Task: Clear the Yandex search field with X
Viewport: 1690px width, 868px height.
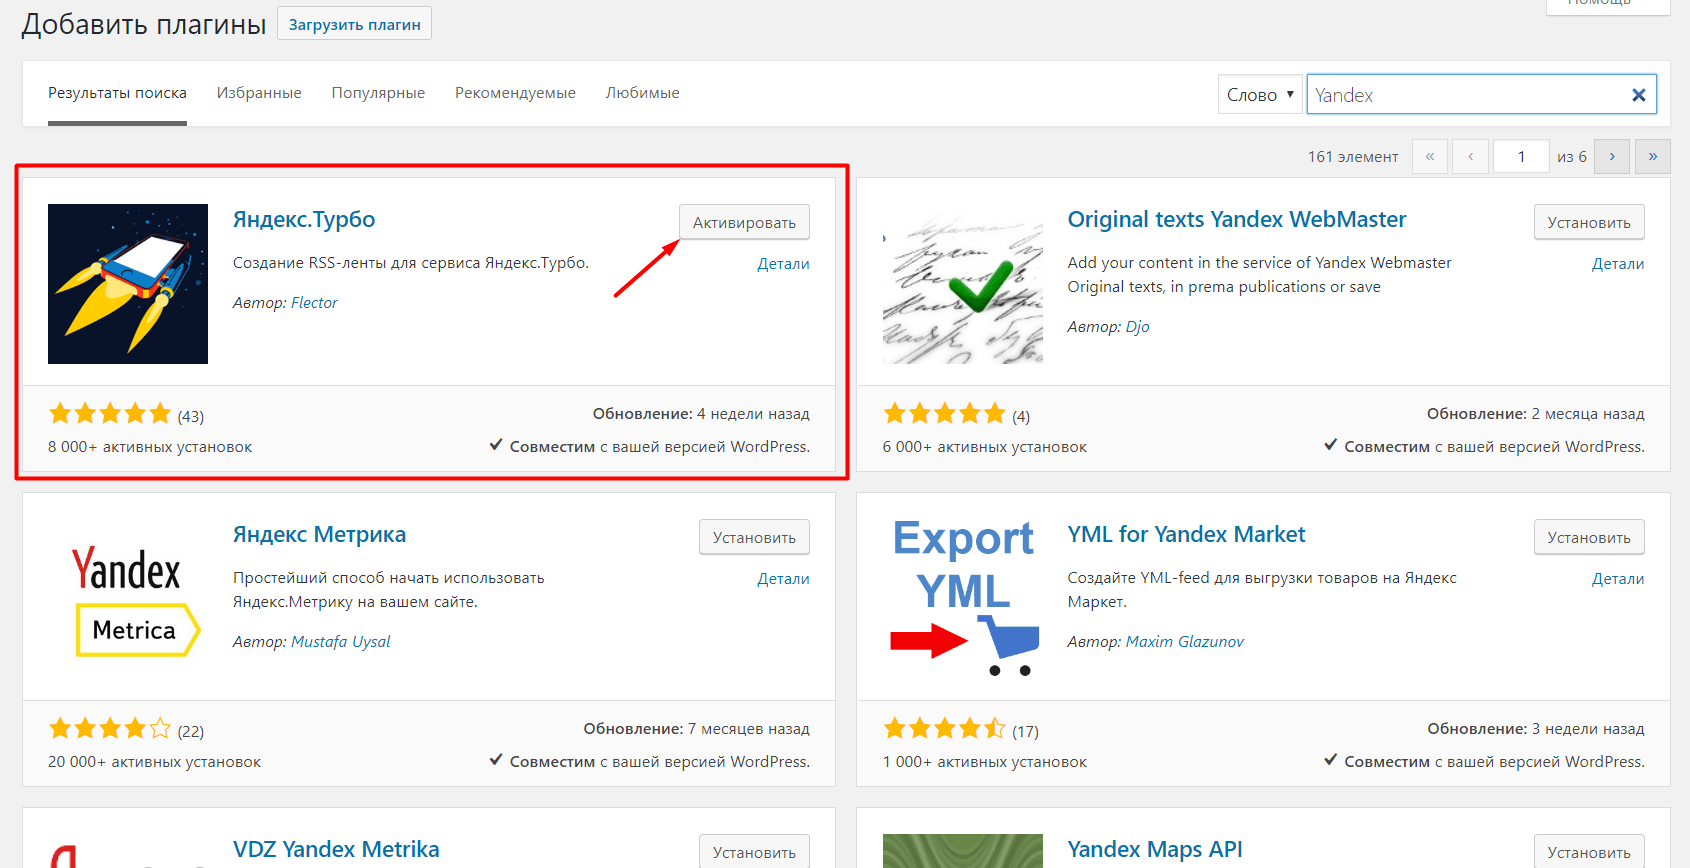Action: (1638, 95)
